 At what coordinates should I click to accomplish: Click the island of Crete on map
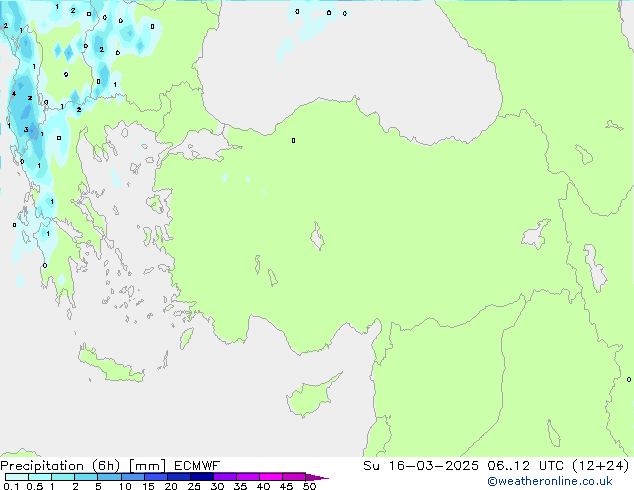[111, 365]
